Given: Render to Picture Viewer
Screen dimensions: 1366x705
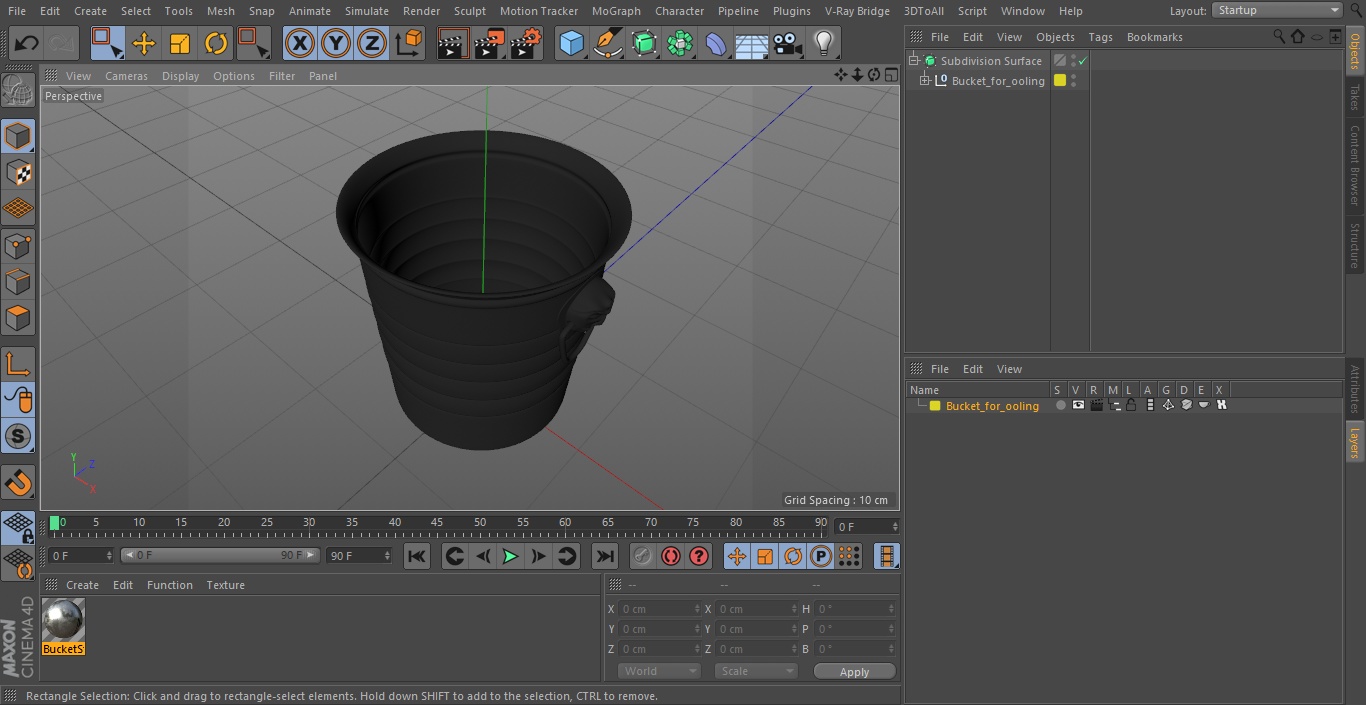Looking at the screenshot, I should tap(489, 44).
